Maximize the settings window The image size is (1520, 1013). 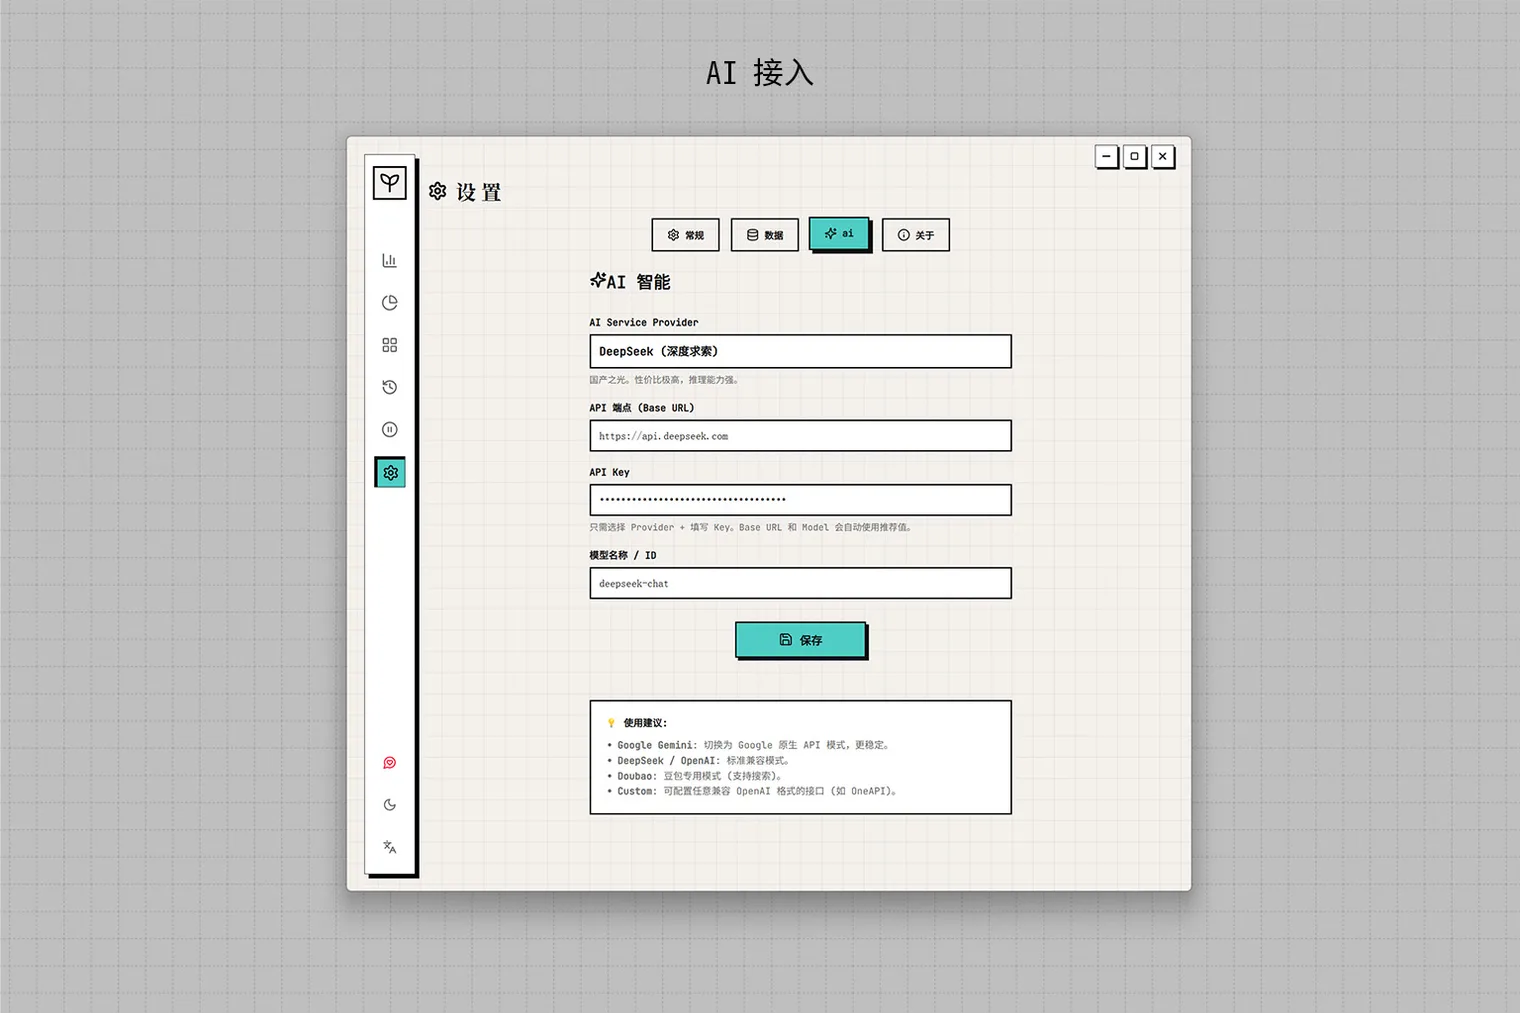click(1135, 157)
